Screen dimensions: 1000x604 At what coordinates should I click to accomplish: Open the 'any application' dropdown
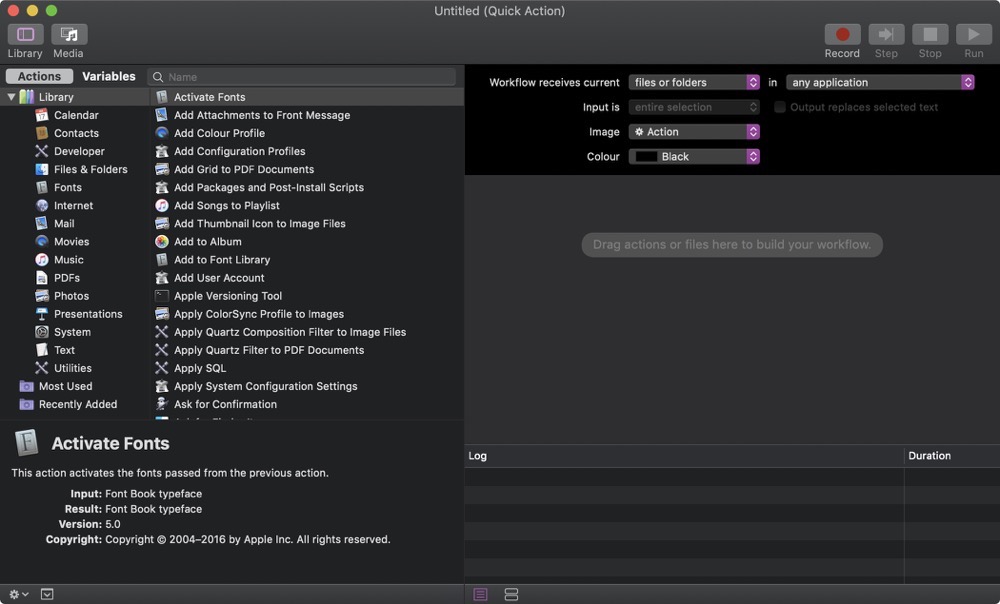[x=880, y=82]
